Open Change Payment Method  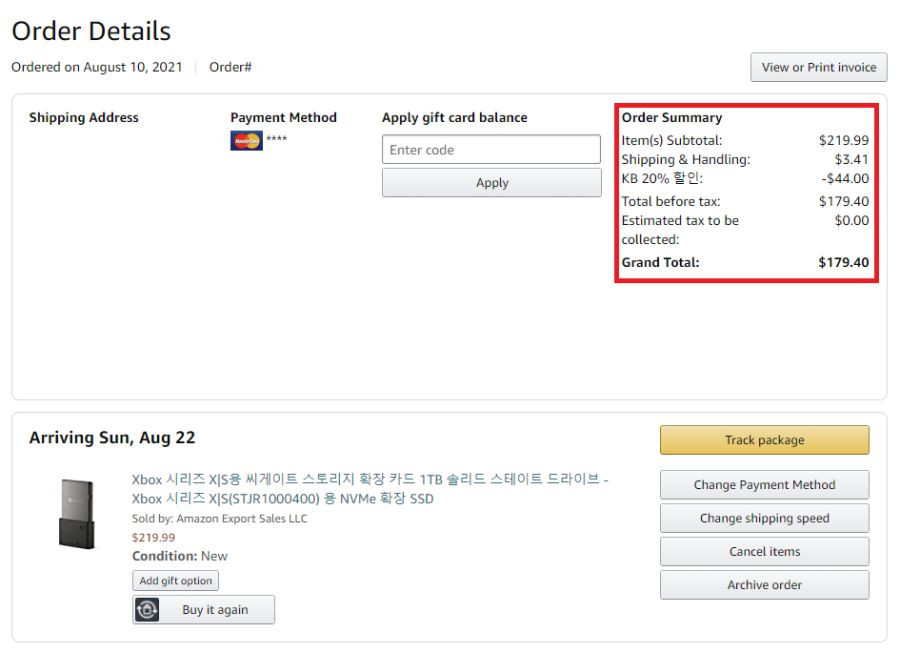tap(765, 485)
